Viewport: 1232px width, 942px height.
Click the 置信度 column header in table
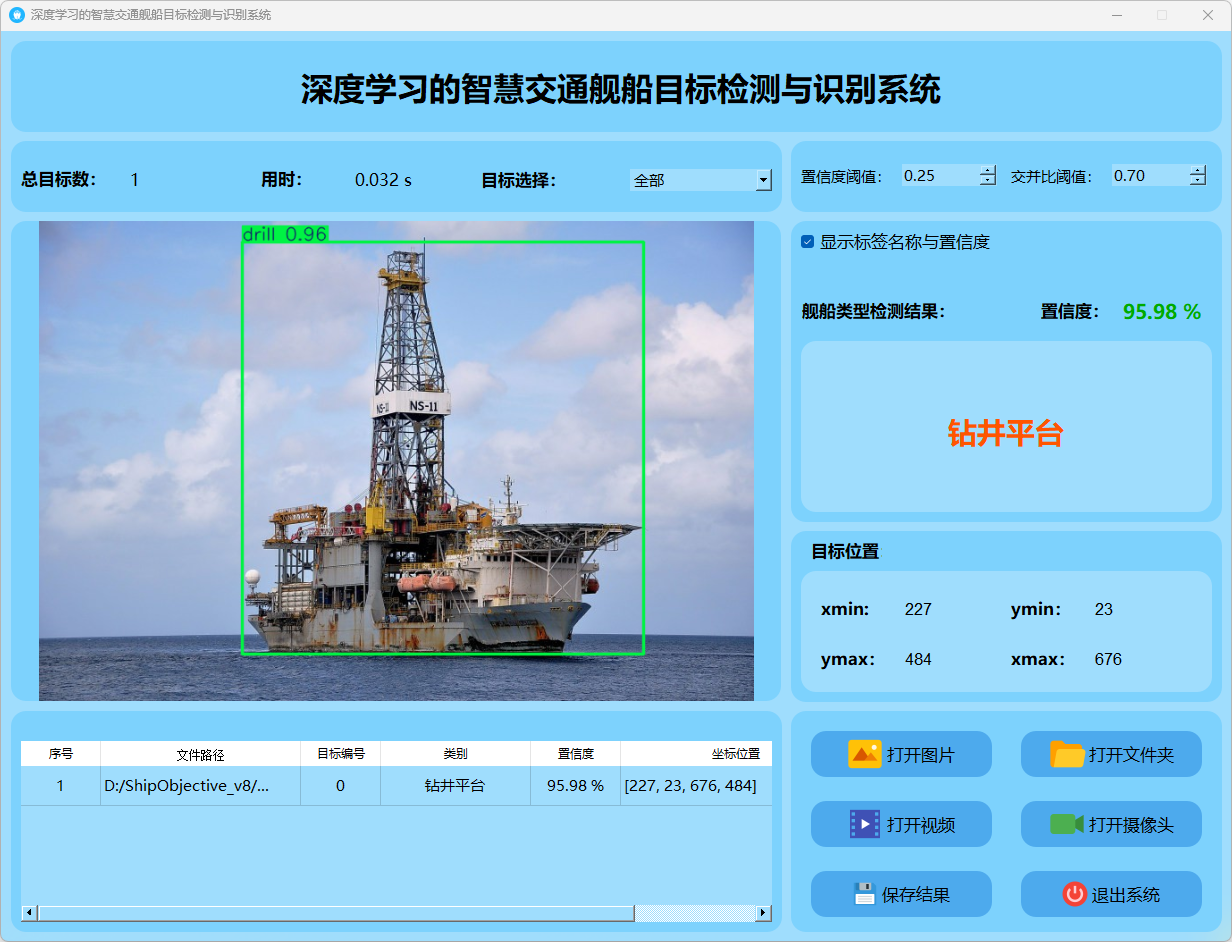tap(575, 754)
